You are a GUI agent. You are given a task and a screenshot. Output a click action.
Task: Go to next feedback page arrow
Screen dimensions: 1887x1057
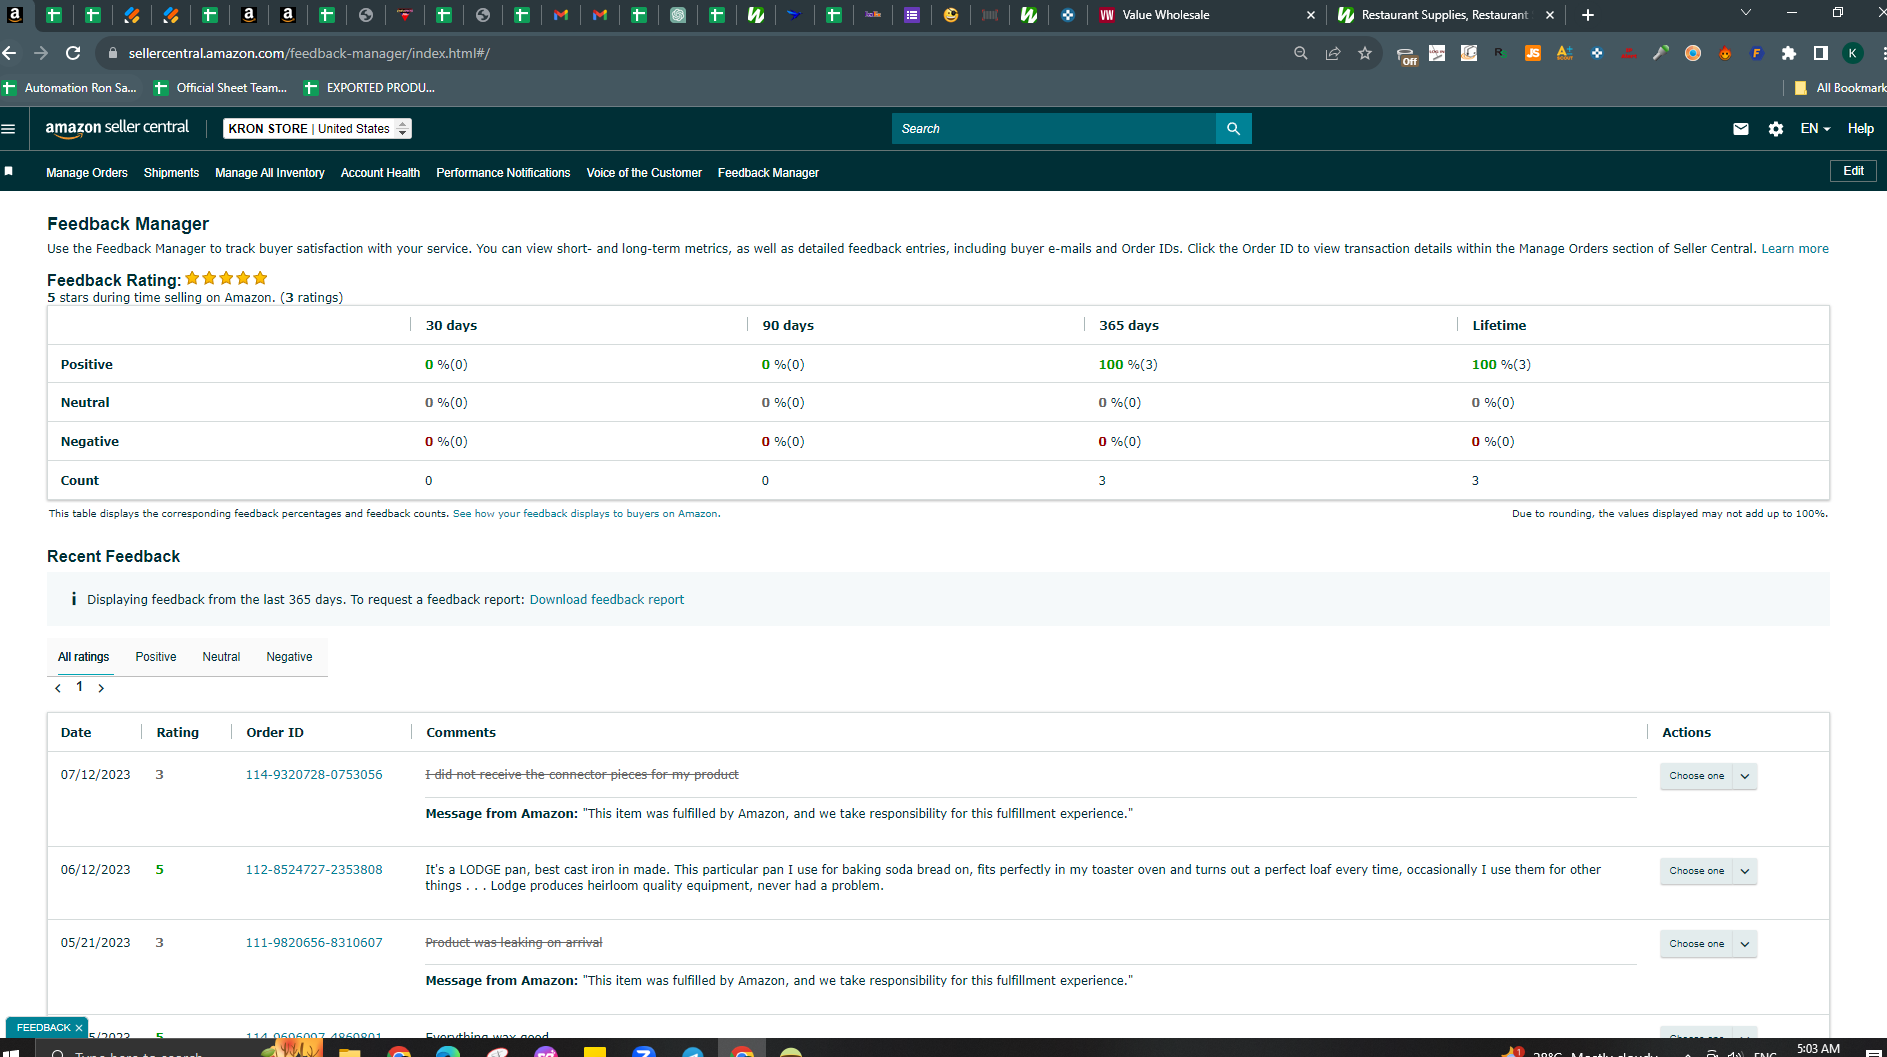coord(101,688)
